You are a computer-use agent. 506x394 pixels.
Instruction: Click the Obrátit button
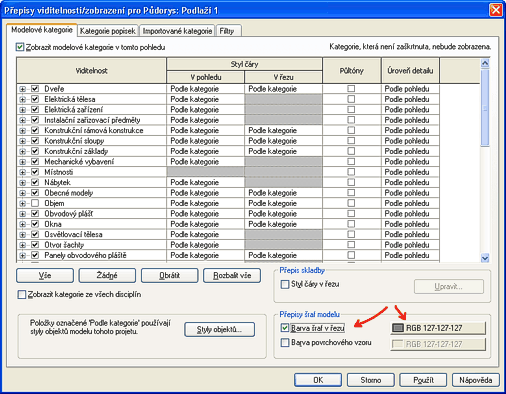[x=169, y=276]
